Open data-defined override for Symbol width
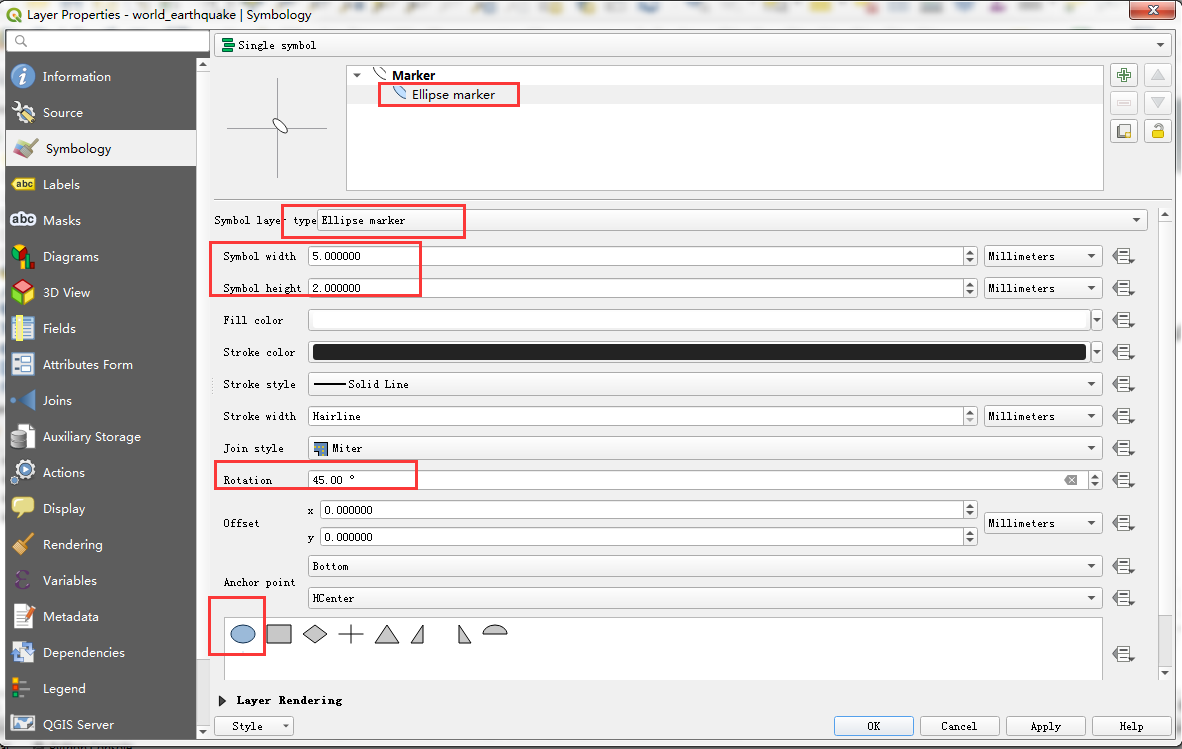The width and height of the screenshot is (1182, 749). pos(1123,256)
